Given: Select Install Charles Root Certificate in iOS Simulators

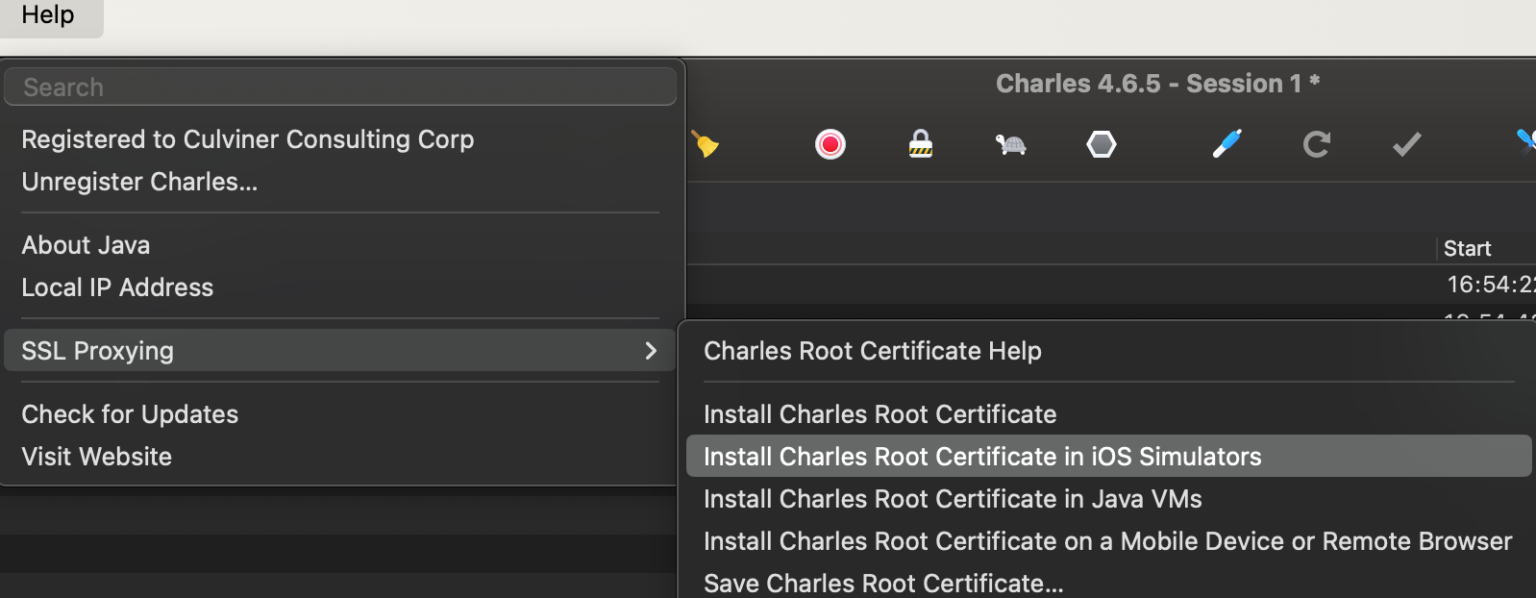Looking at the screenshot, I should click(x=982, y=457).
